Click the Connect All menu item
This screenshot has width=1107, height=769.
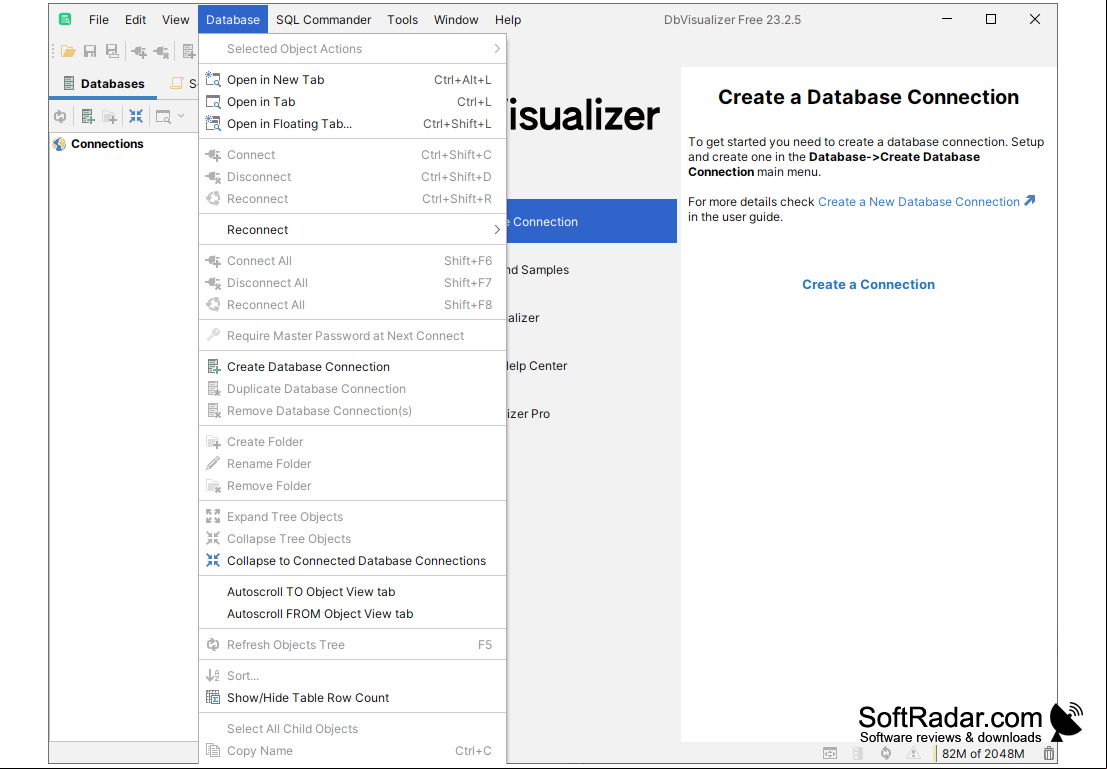(352, 261)
